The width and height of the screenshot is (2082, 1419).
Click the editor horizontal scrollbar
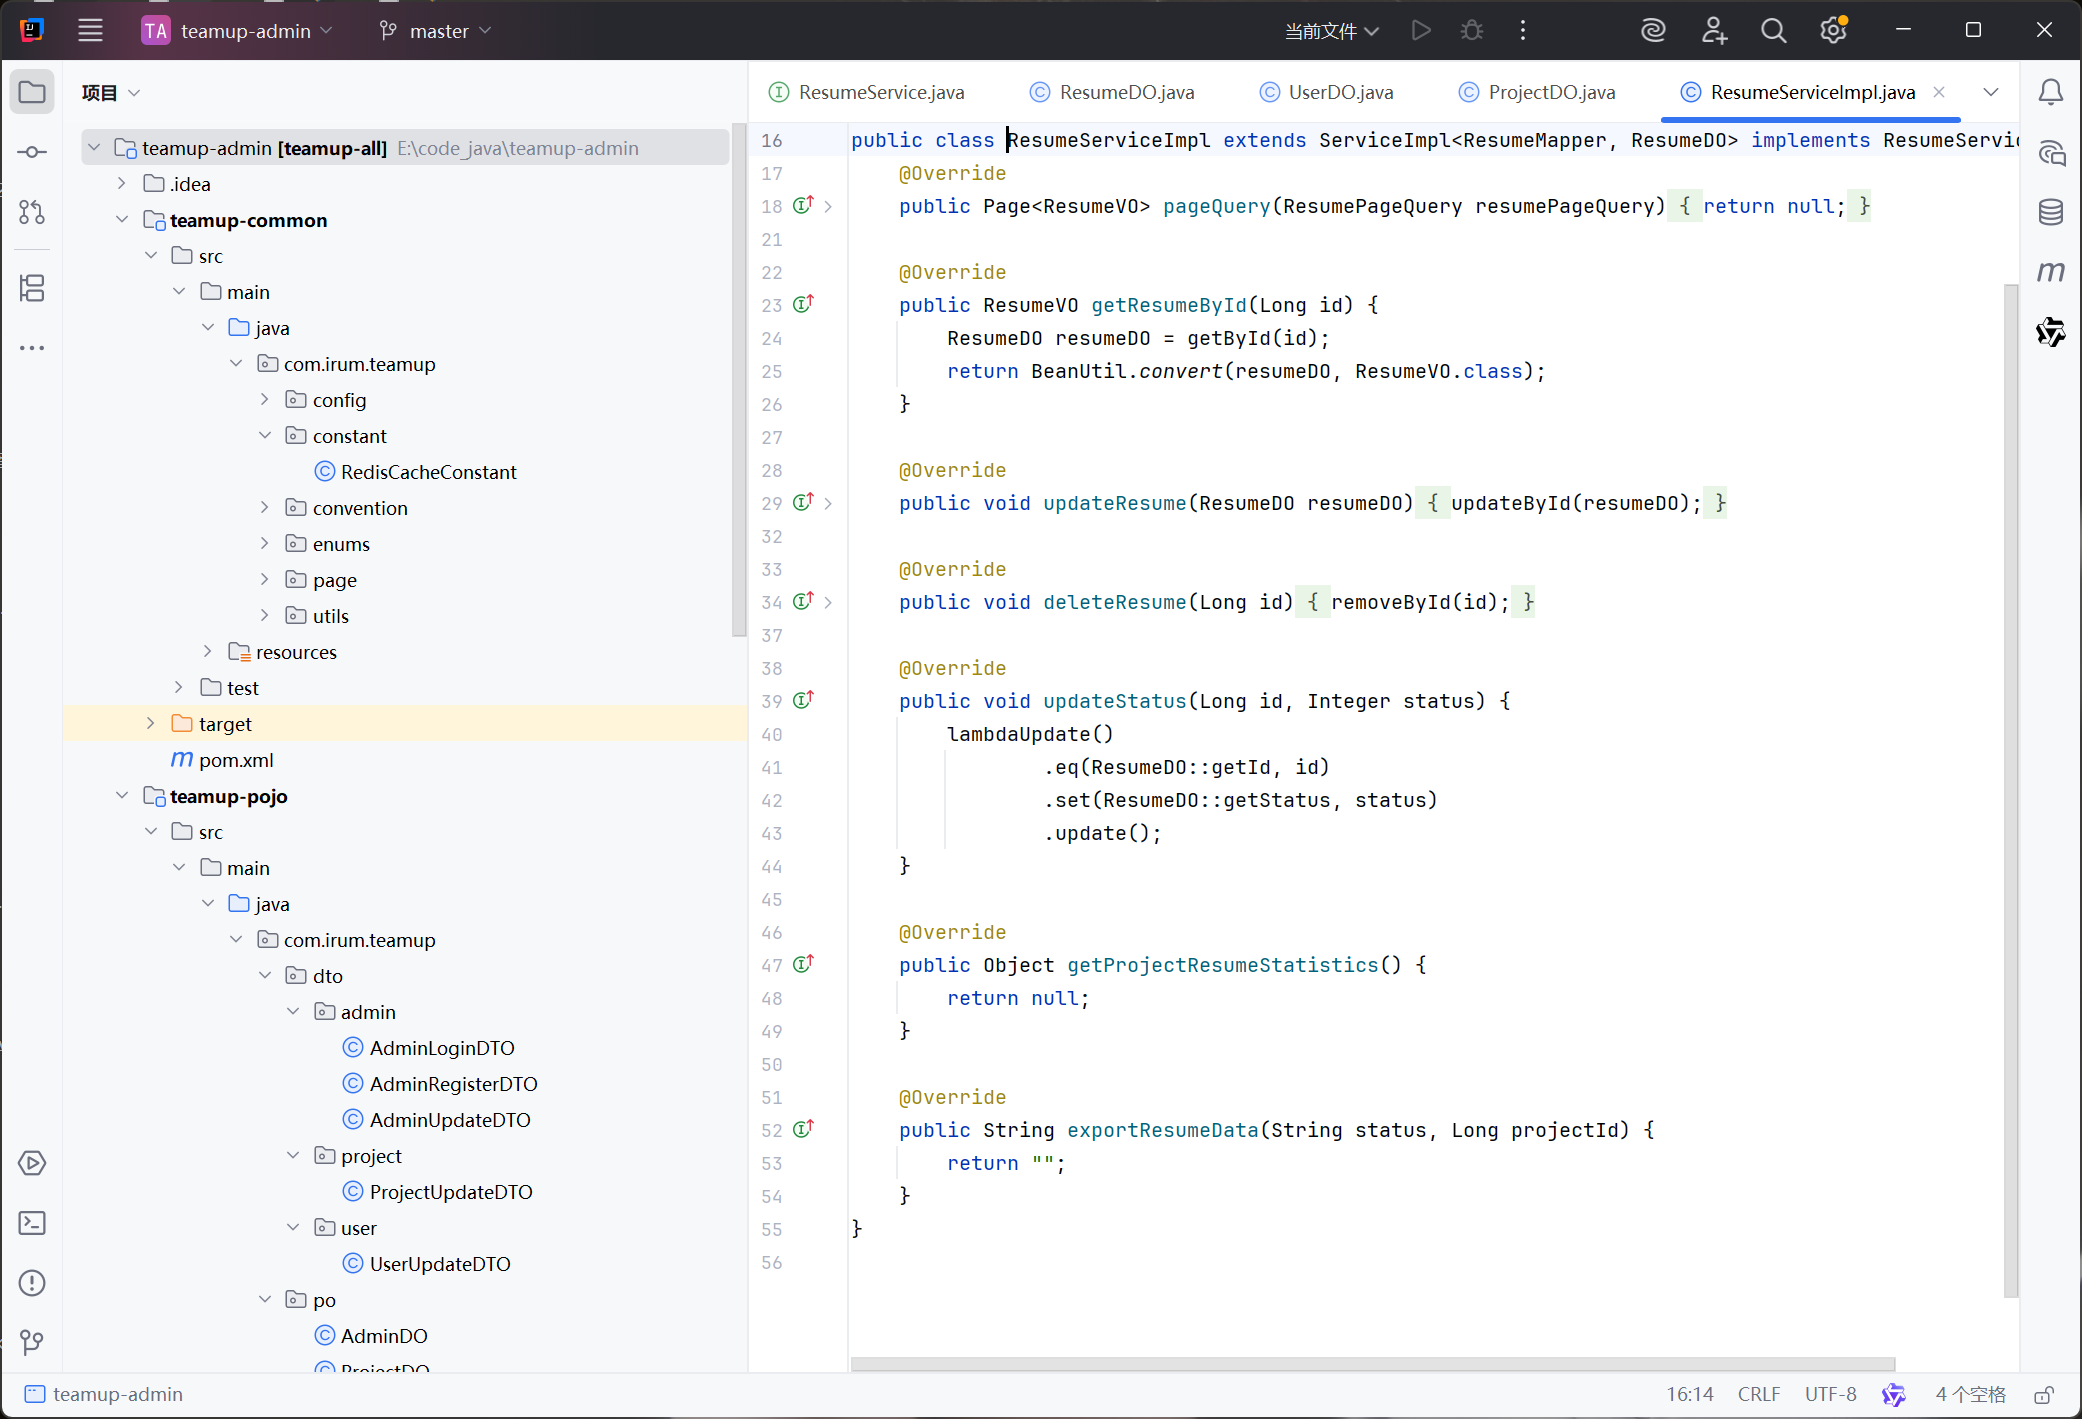[1372, 1364]
